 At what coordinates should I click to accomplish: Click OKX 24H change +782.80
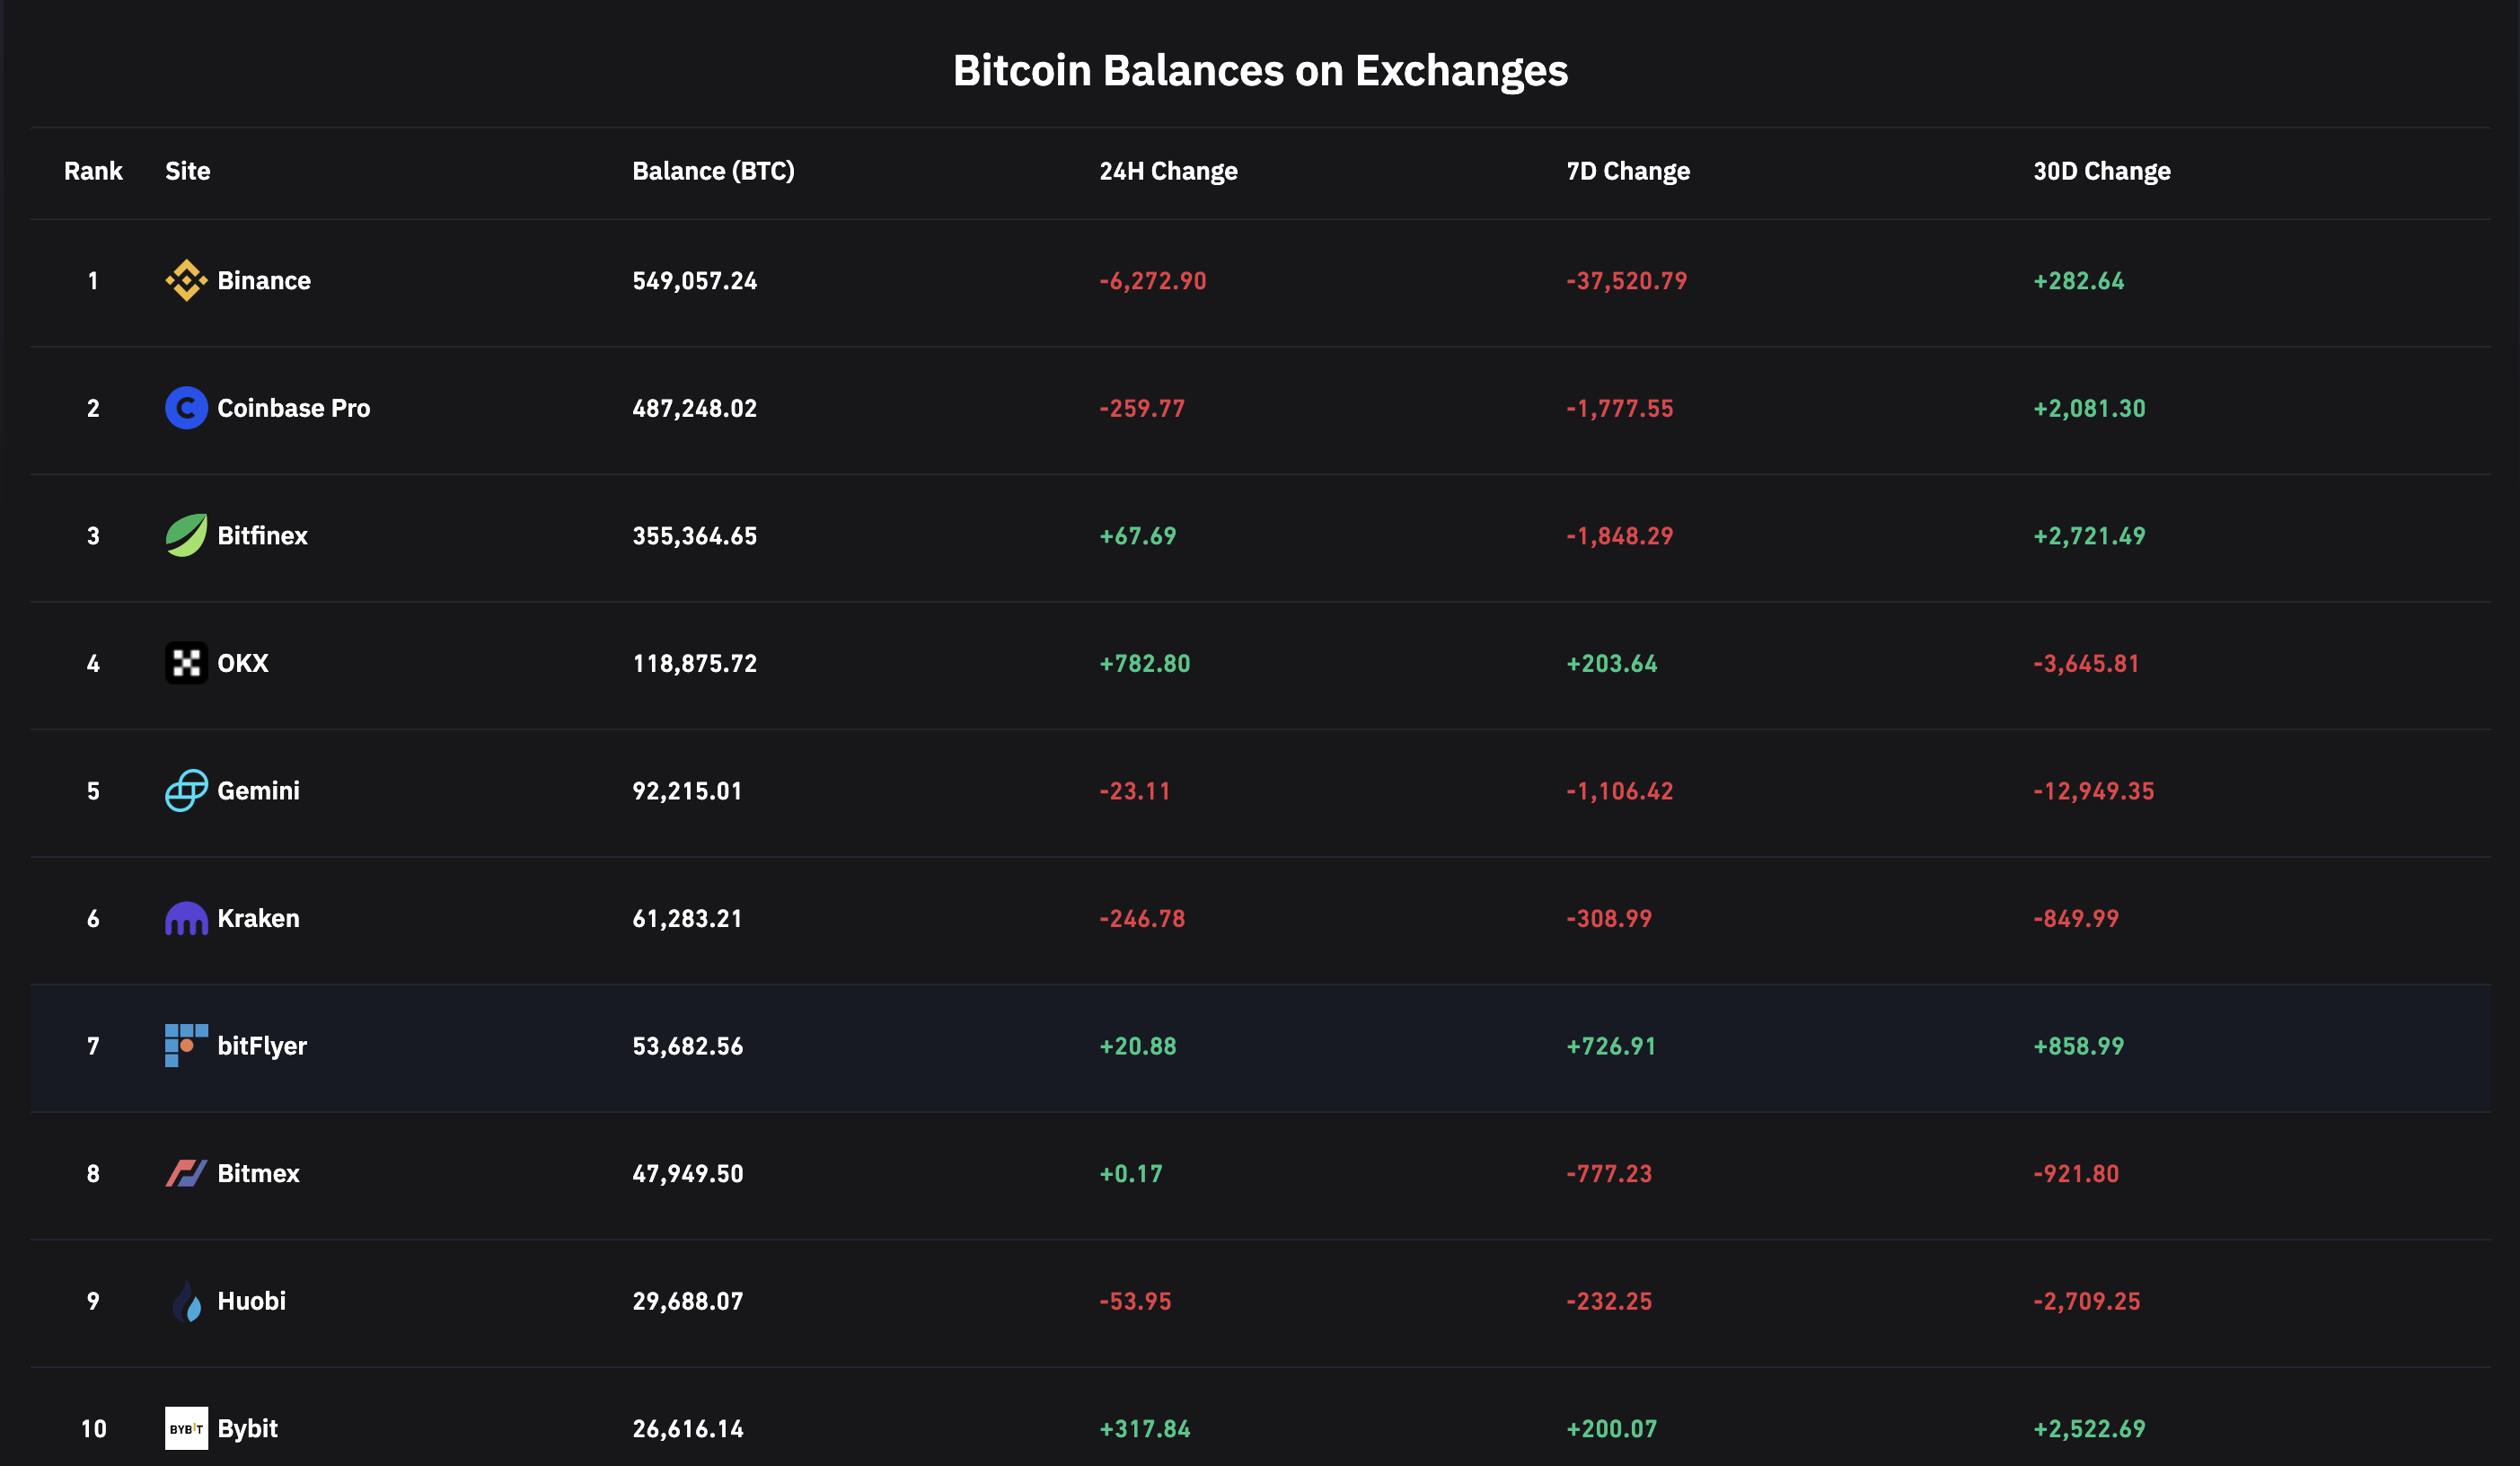(x=1144, y=663)
